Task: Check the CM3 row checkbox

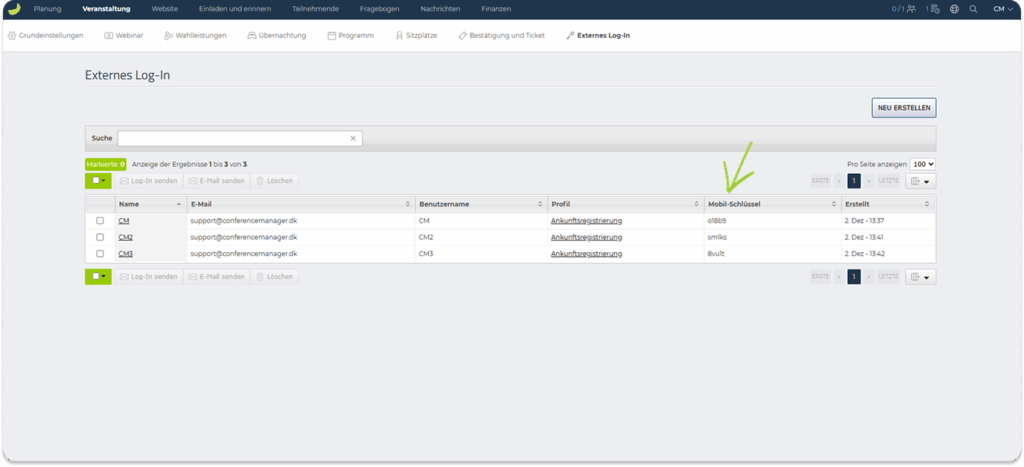Action: coord(100,254)
